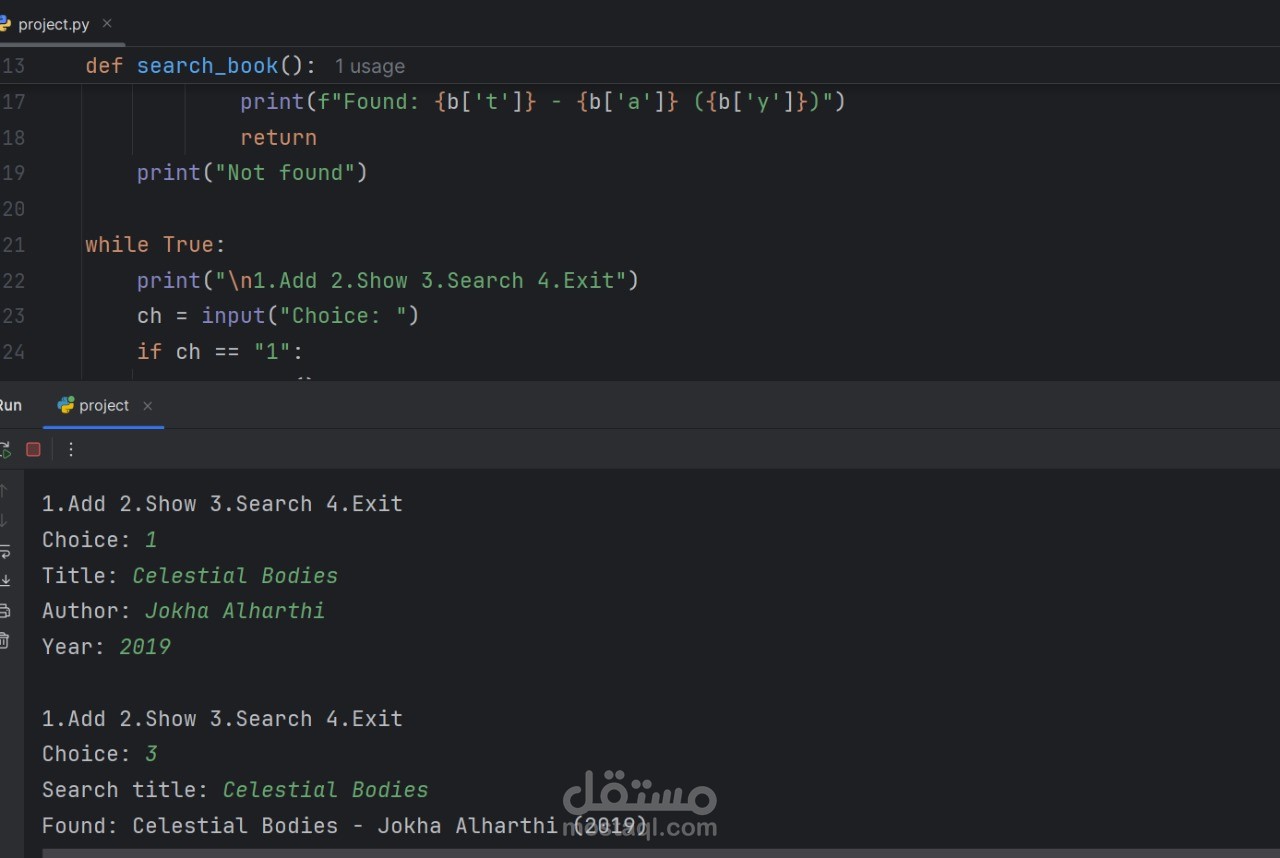Screen dimensions: 1280x858
Task: Open the Run tool window label
Action: [10, 405]
